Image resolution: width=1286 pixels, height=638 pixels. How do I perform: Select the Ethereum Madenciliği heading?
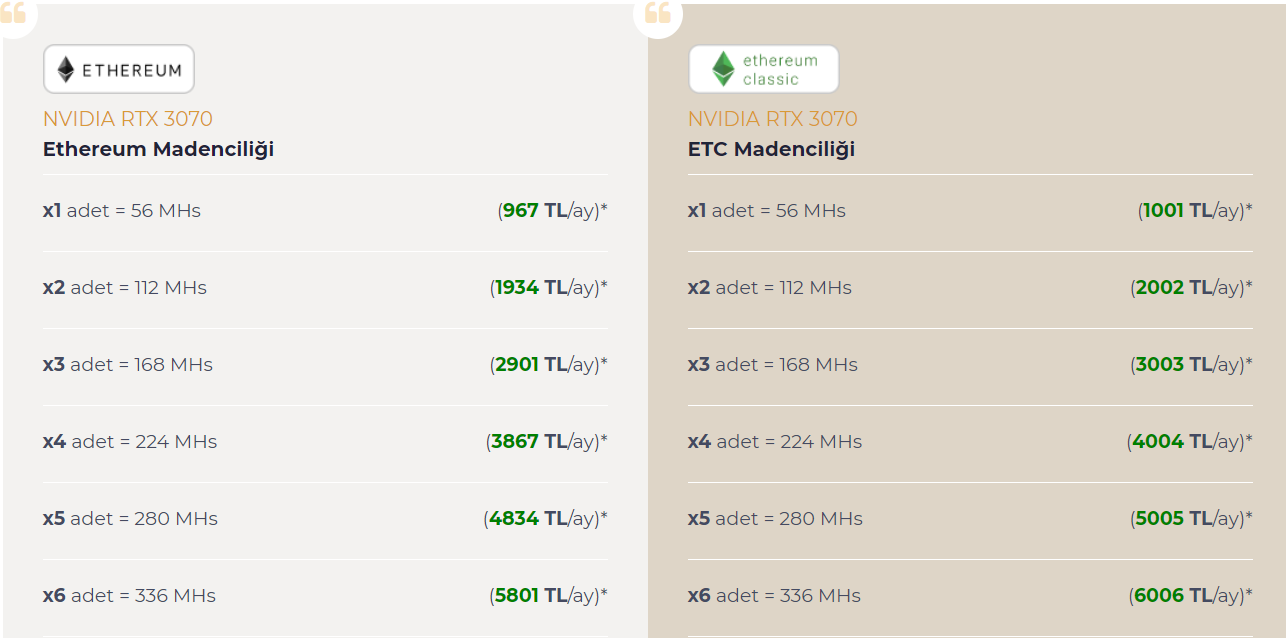[158, 149]
